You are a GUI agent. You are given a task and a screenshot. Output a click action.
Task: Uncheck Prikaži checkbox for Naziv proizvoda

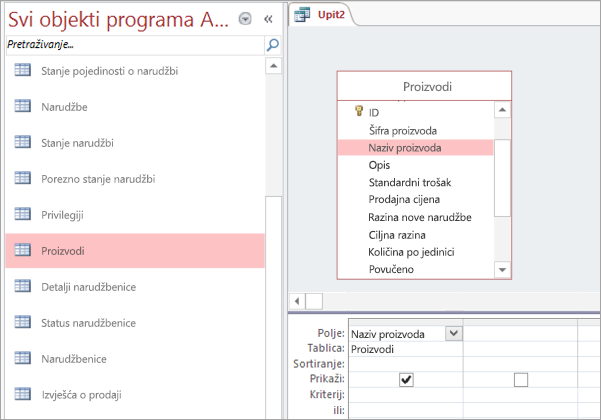click(406, 380)
